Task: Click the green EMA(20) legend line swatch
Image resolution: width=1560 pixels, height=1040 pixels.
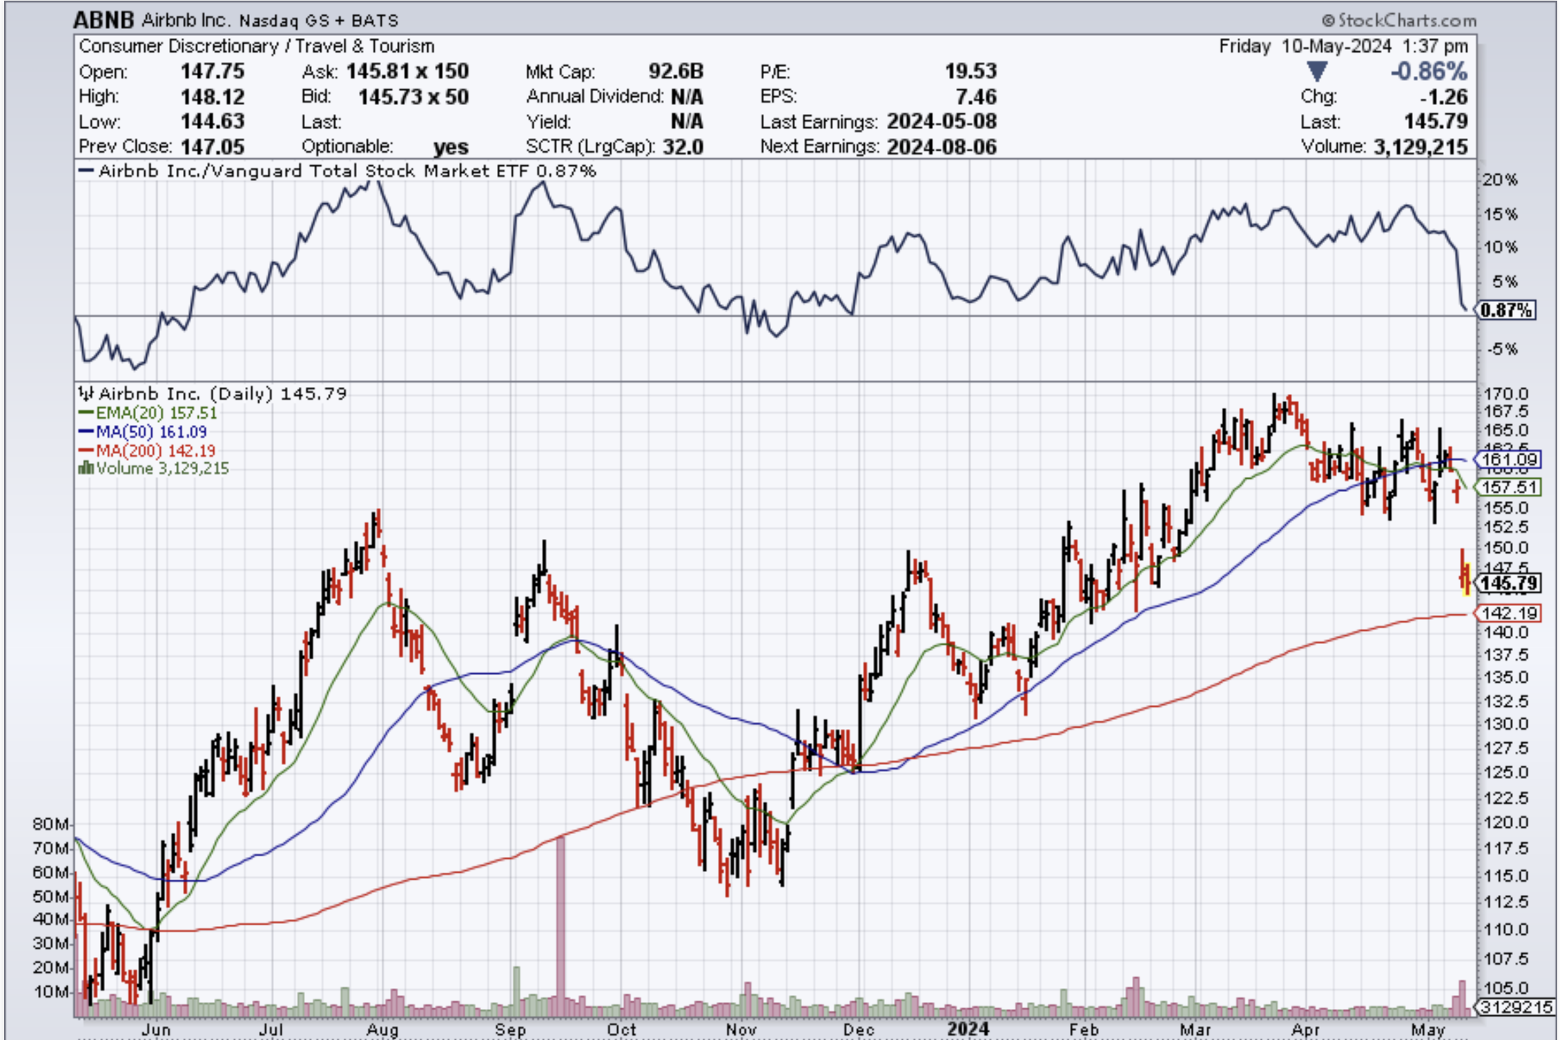Action: pyautogui.click(x=86, y=413)
